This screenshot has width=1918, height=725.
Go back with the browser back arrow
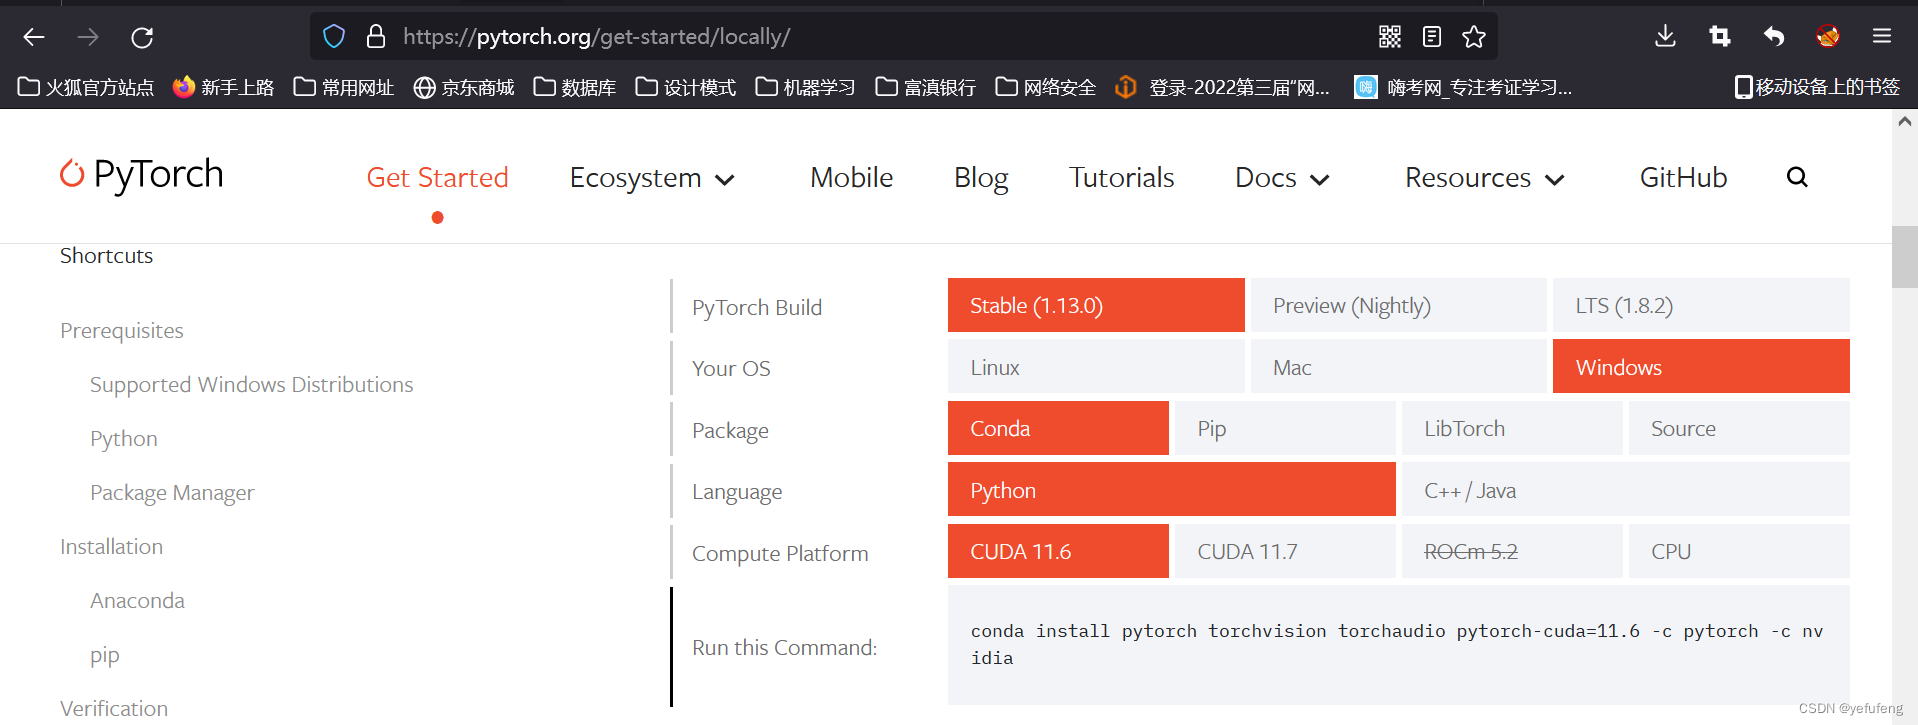34,37
